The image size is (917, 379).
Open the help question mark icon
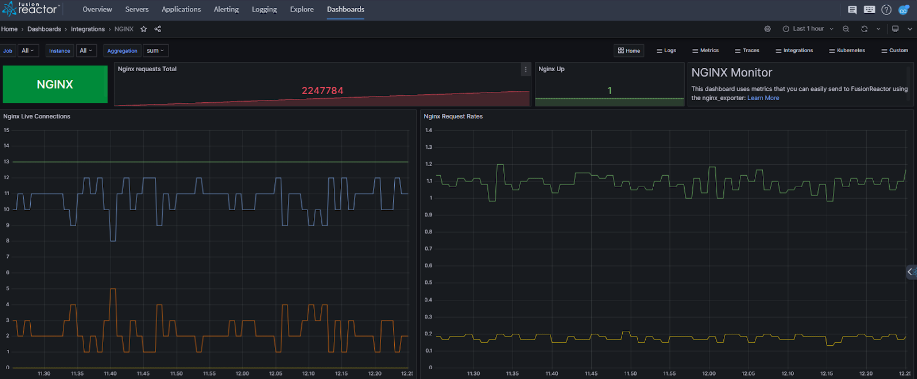coord(887,9)
